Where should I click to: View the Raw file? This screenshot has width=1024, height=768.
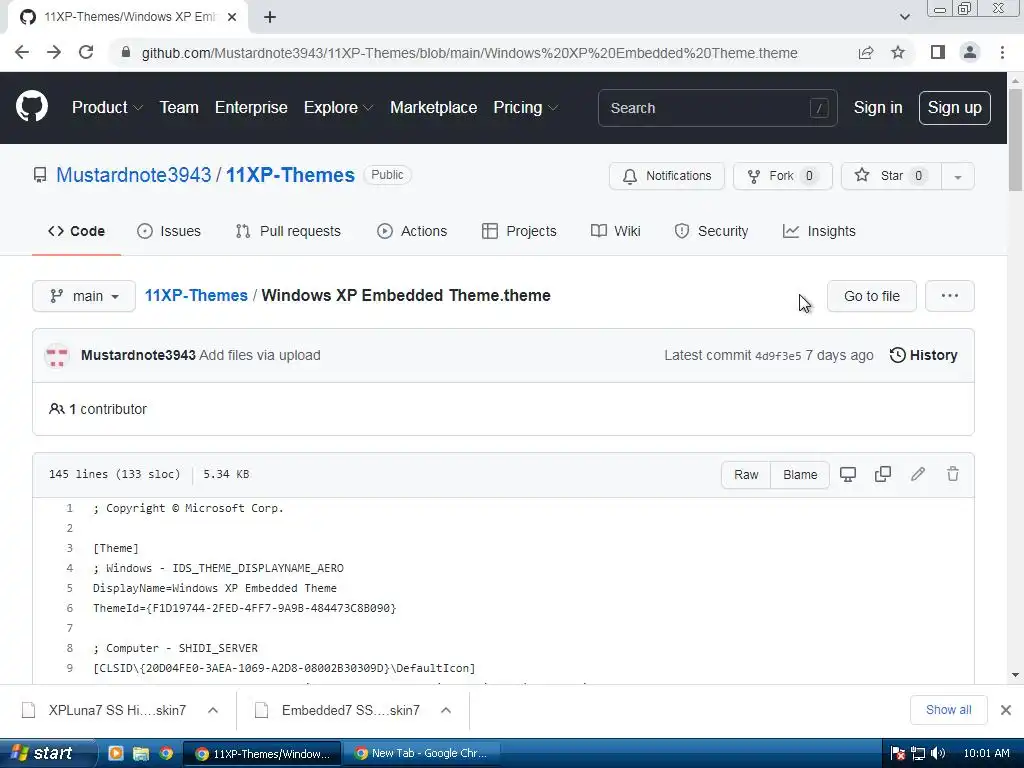pyautogui.click(x=746, y=475)
